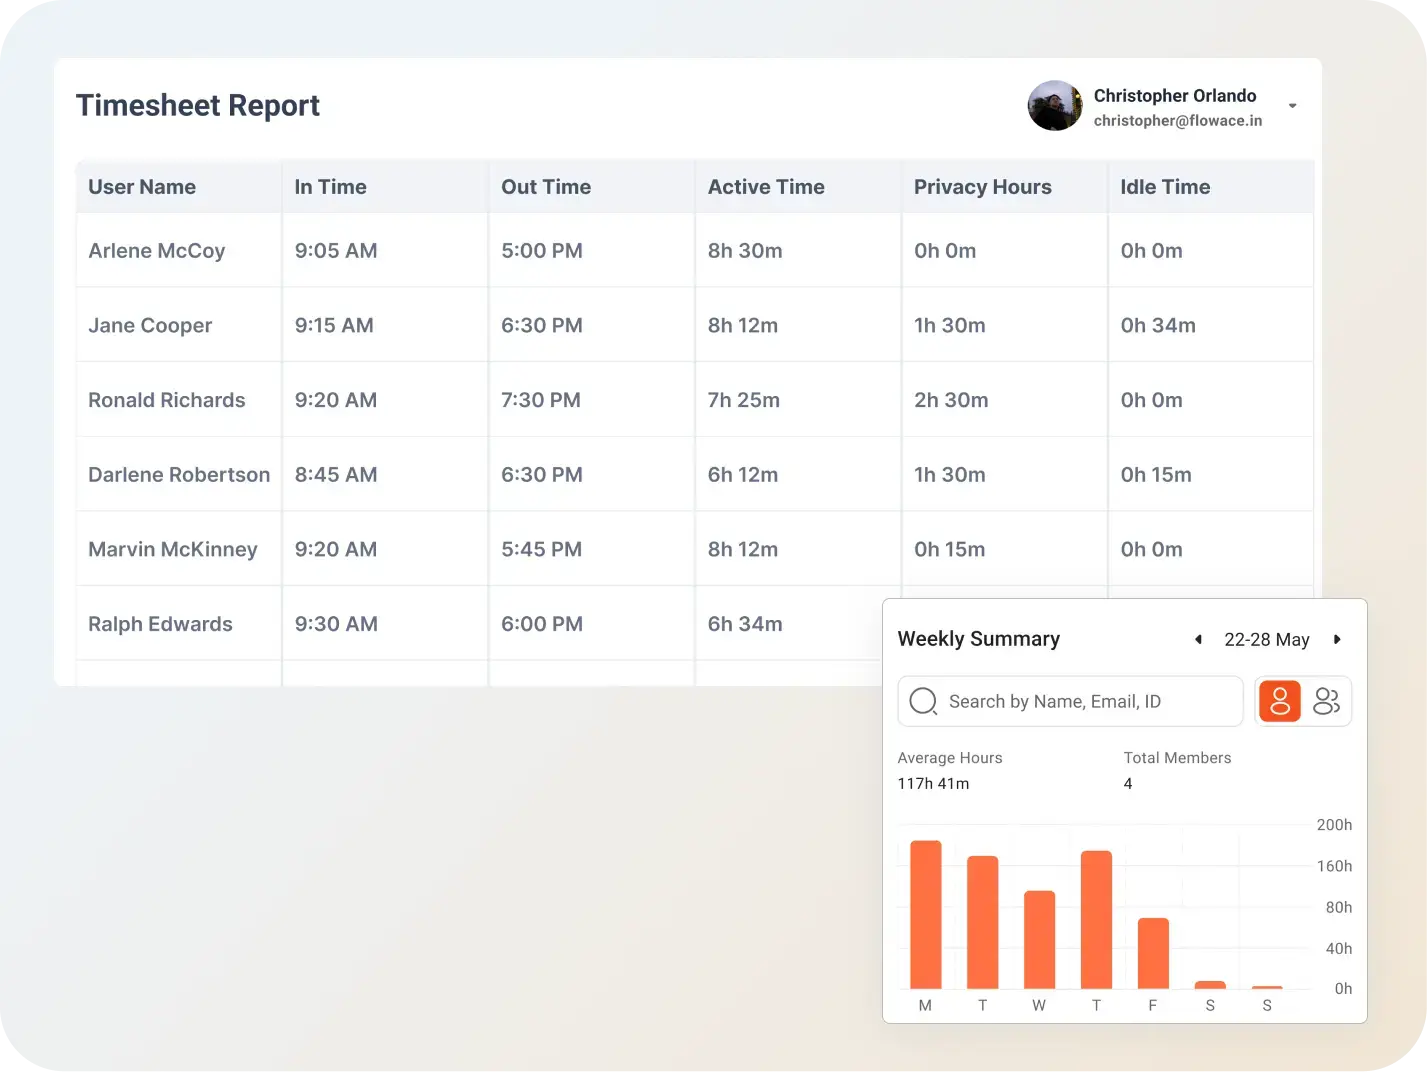
Task: Open Christopher Orlando account dropdown arrow
Action: point(1292,106)
